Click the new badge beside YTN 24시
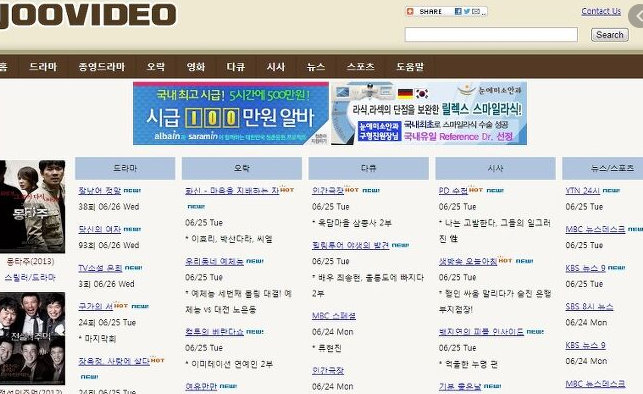The height and width of the screenshot is (394, 643). tap(611, 191)
